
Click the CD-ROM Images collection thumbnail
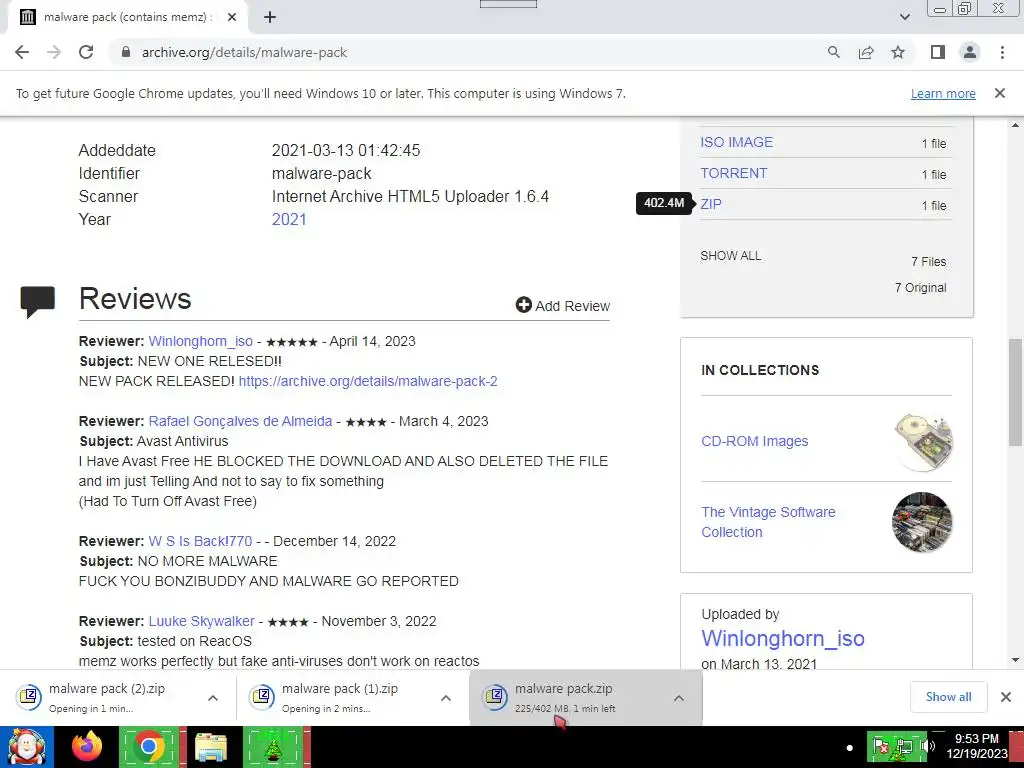(922, 441)
